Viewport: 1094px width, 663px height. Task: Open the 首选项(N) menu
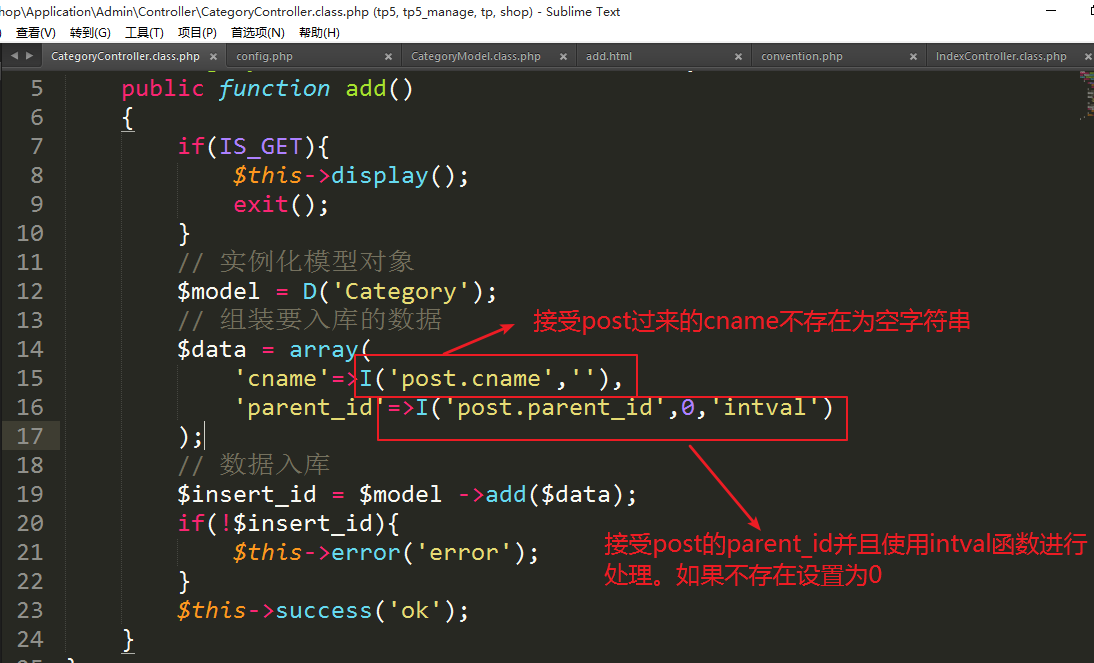257,33
